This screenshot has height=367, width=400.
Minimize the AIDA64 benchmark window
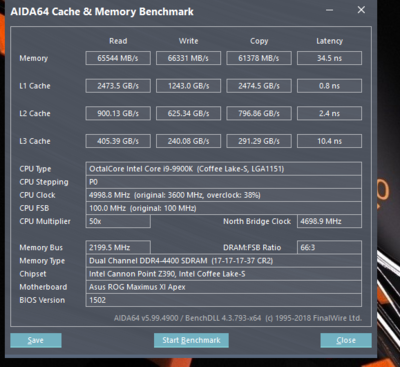(329, 10)
